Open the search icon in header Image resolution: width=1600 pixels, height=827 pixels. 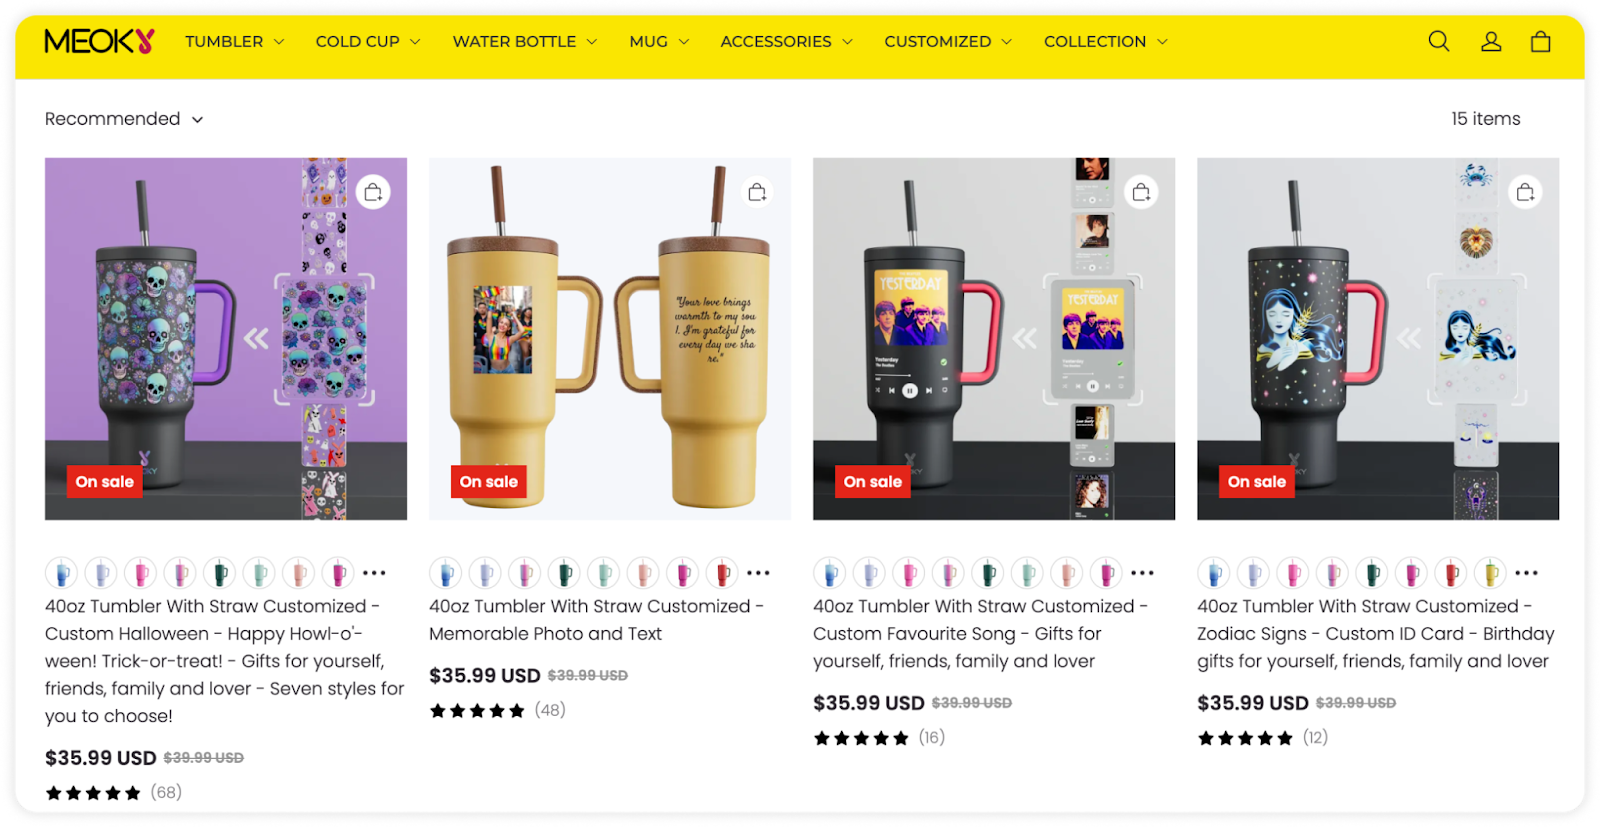click(x=1439, y=41)
